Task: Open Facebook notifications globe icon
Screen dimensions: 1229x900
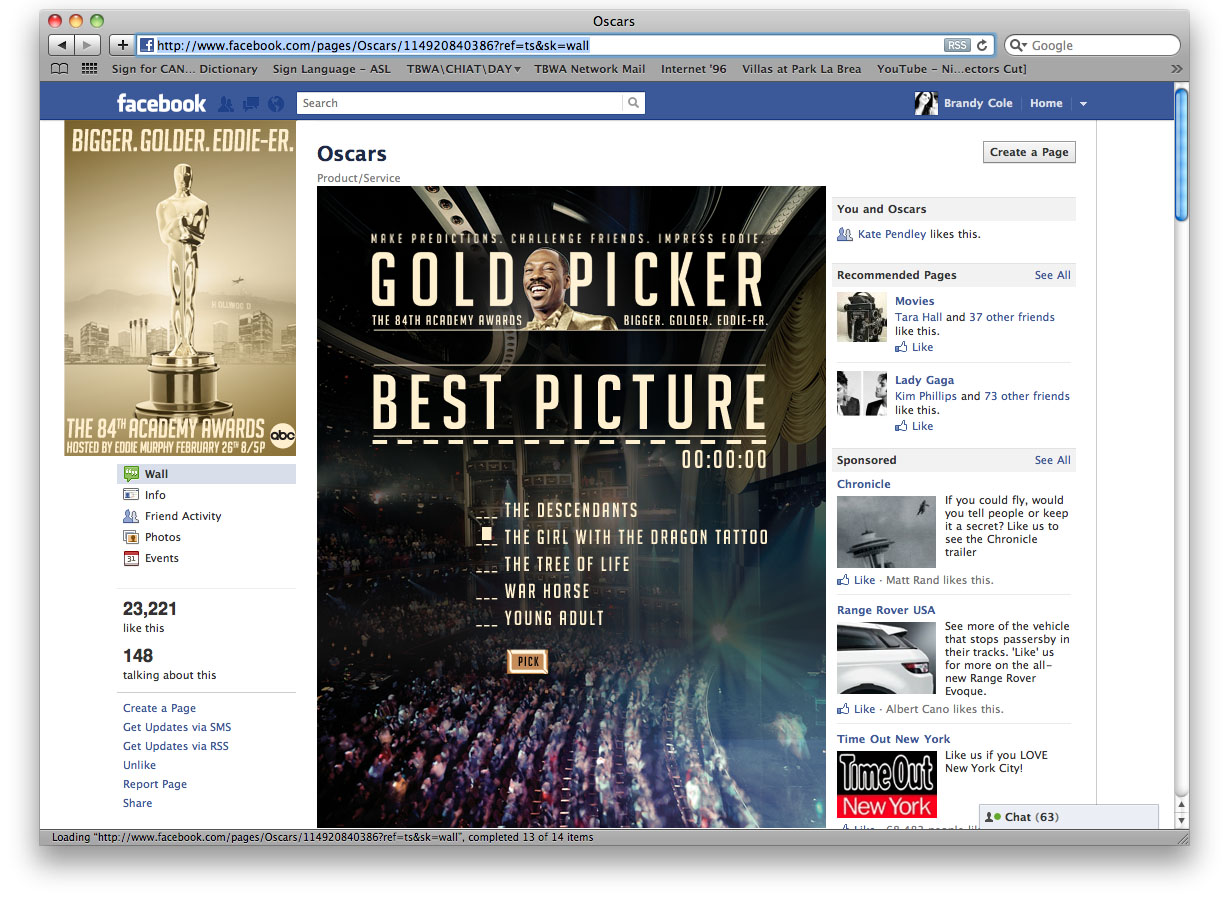Action: (276, 103)
